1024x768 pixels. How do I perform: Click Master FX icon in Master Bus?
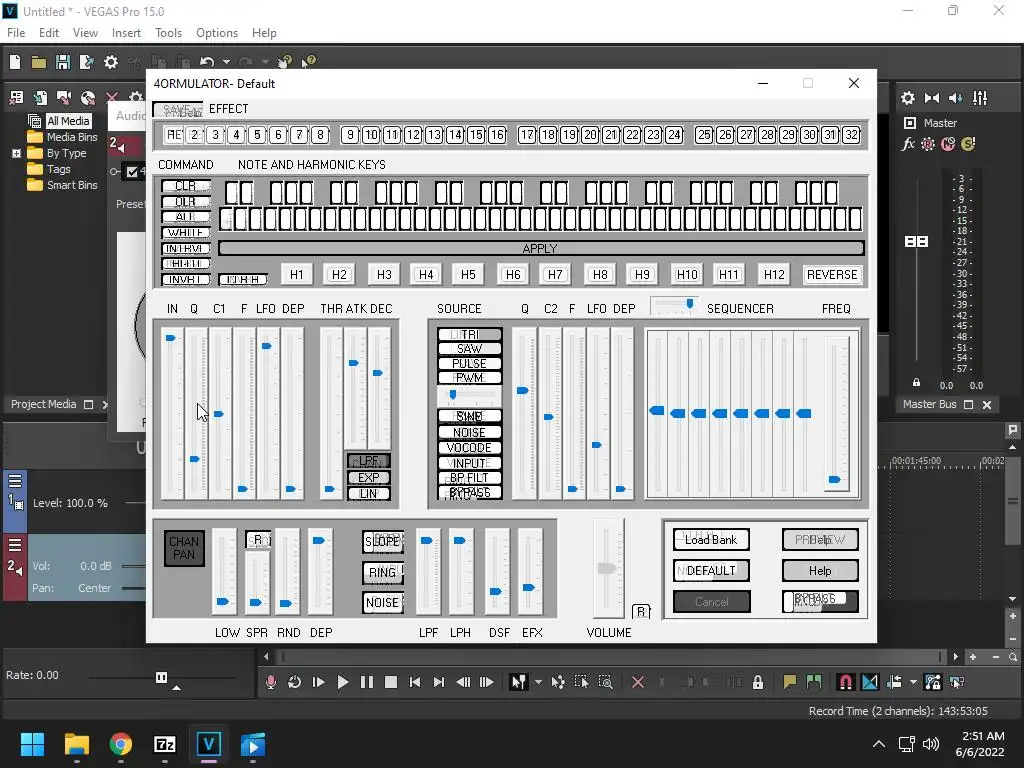pyautogui.click(x=908, y=144)
